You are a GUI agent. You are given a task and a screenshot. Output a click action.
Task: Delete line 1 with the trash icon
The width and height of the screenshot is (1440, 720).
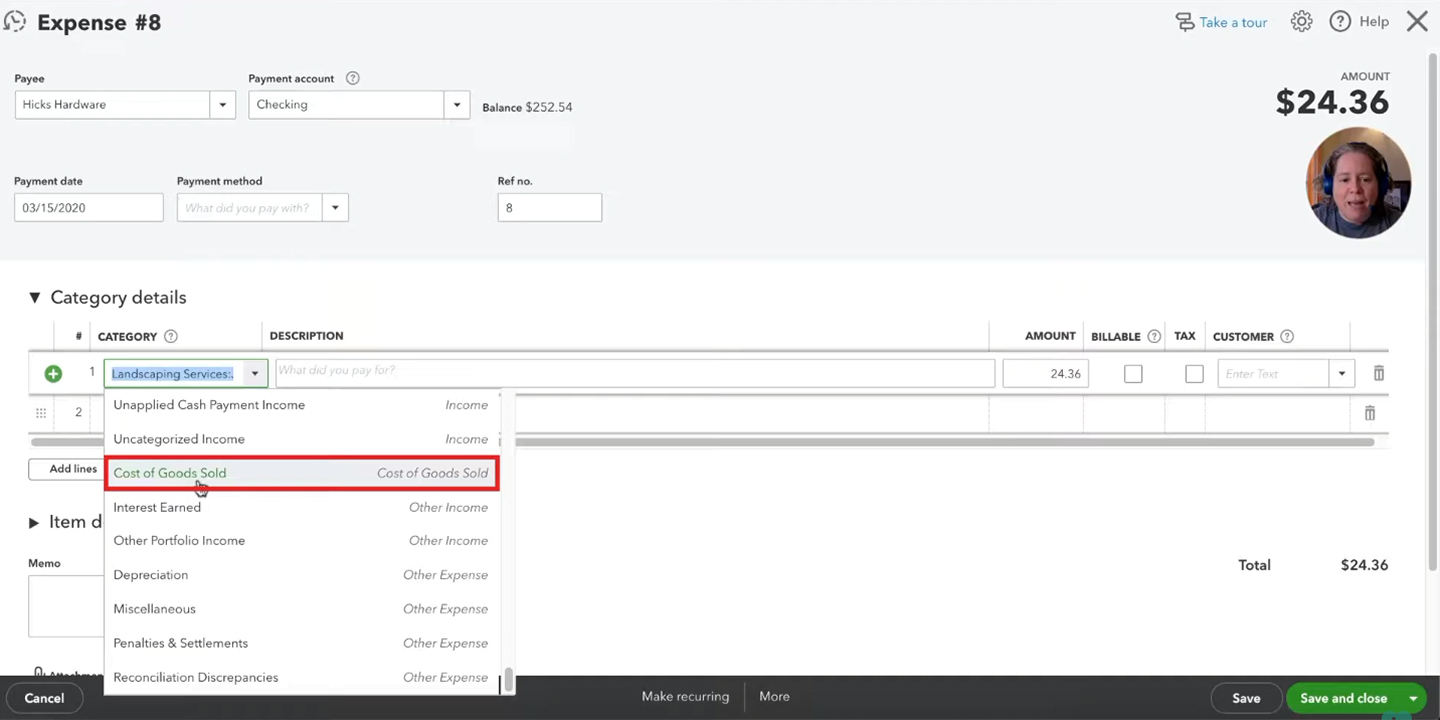(x=1378, y=373)
